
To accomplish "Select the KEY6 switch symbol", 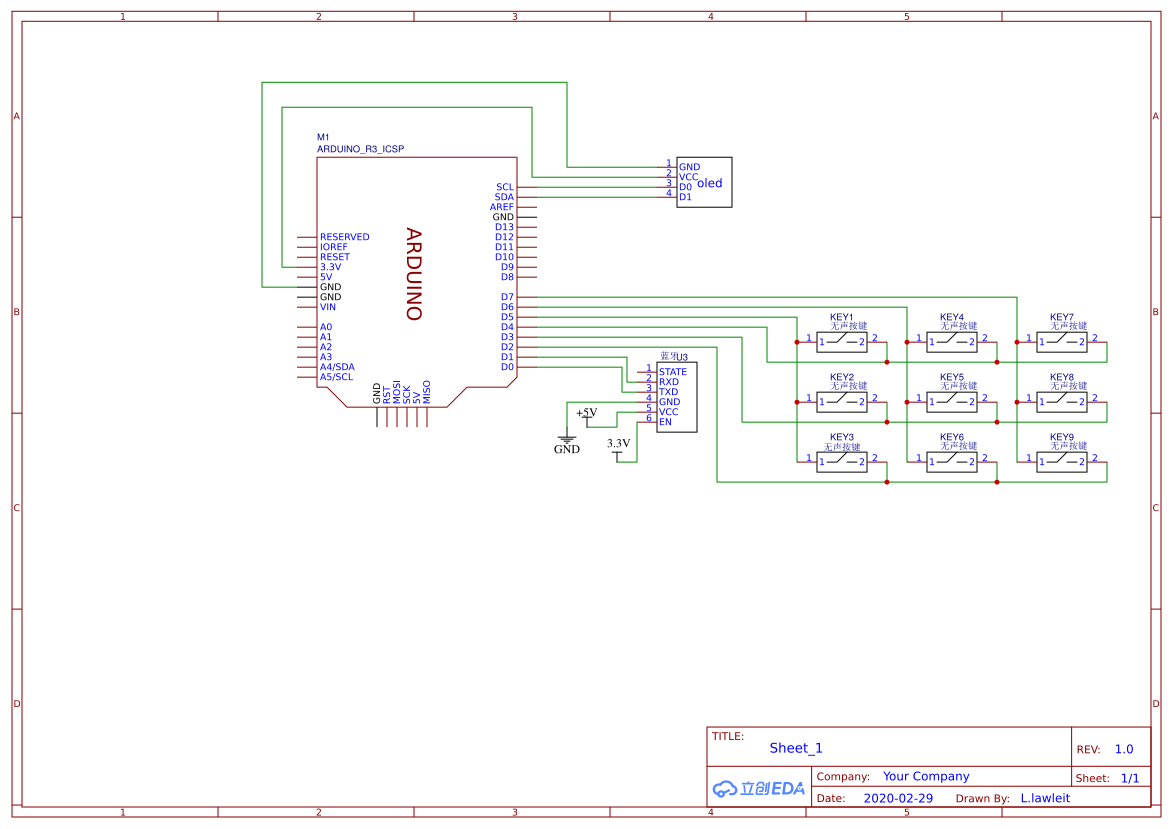I will [951, 462].
